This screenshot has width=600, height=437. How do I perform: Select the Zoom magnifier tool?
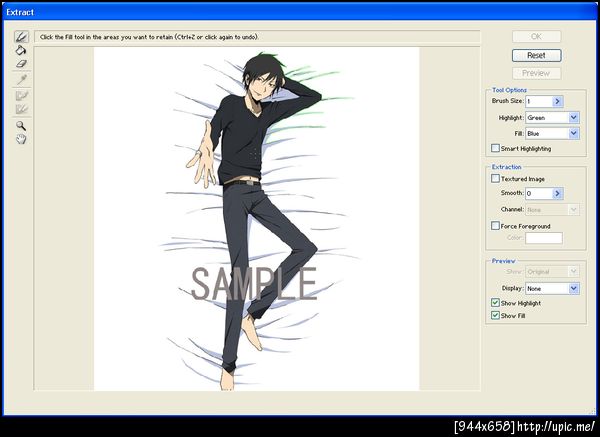coord(21,126)
